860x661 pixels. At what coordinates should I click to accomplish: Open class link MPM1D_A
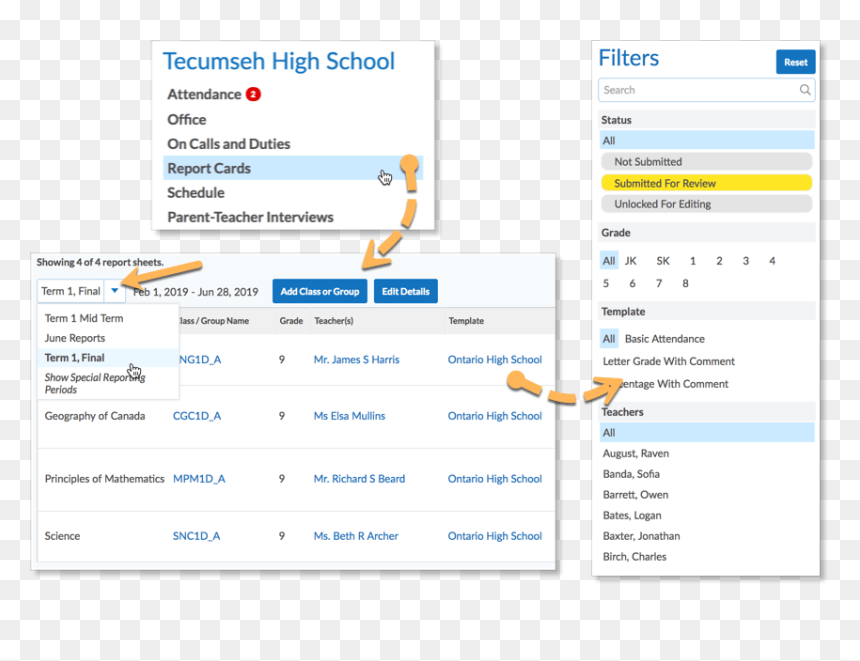pos(199,479)
